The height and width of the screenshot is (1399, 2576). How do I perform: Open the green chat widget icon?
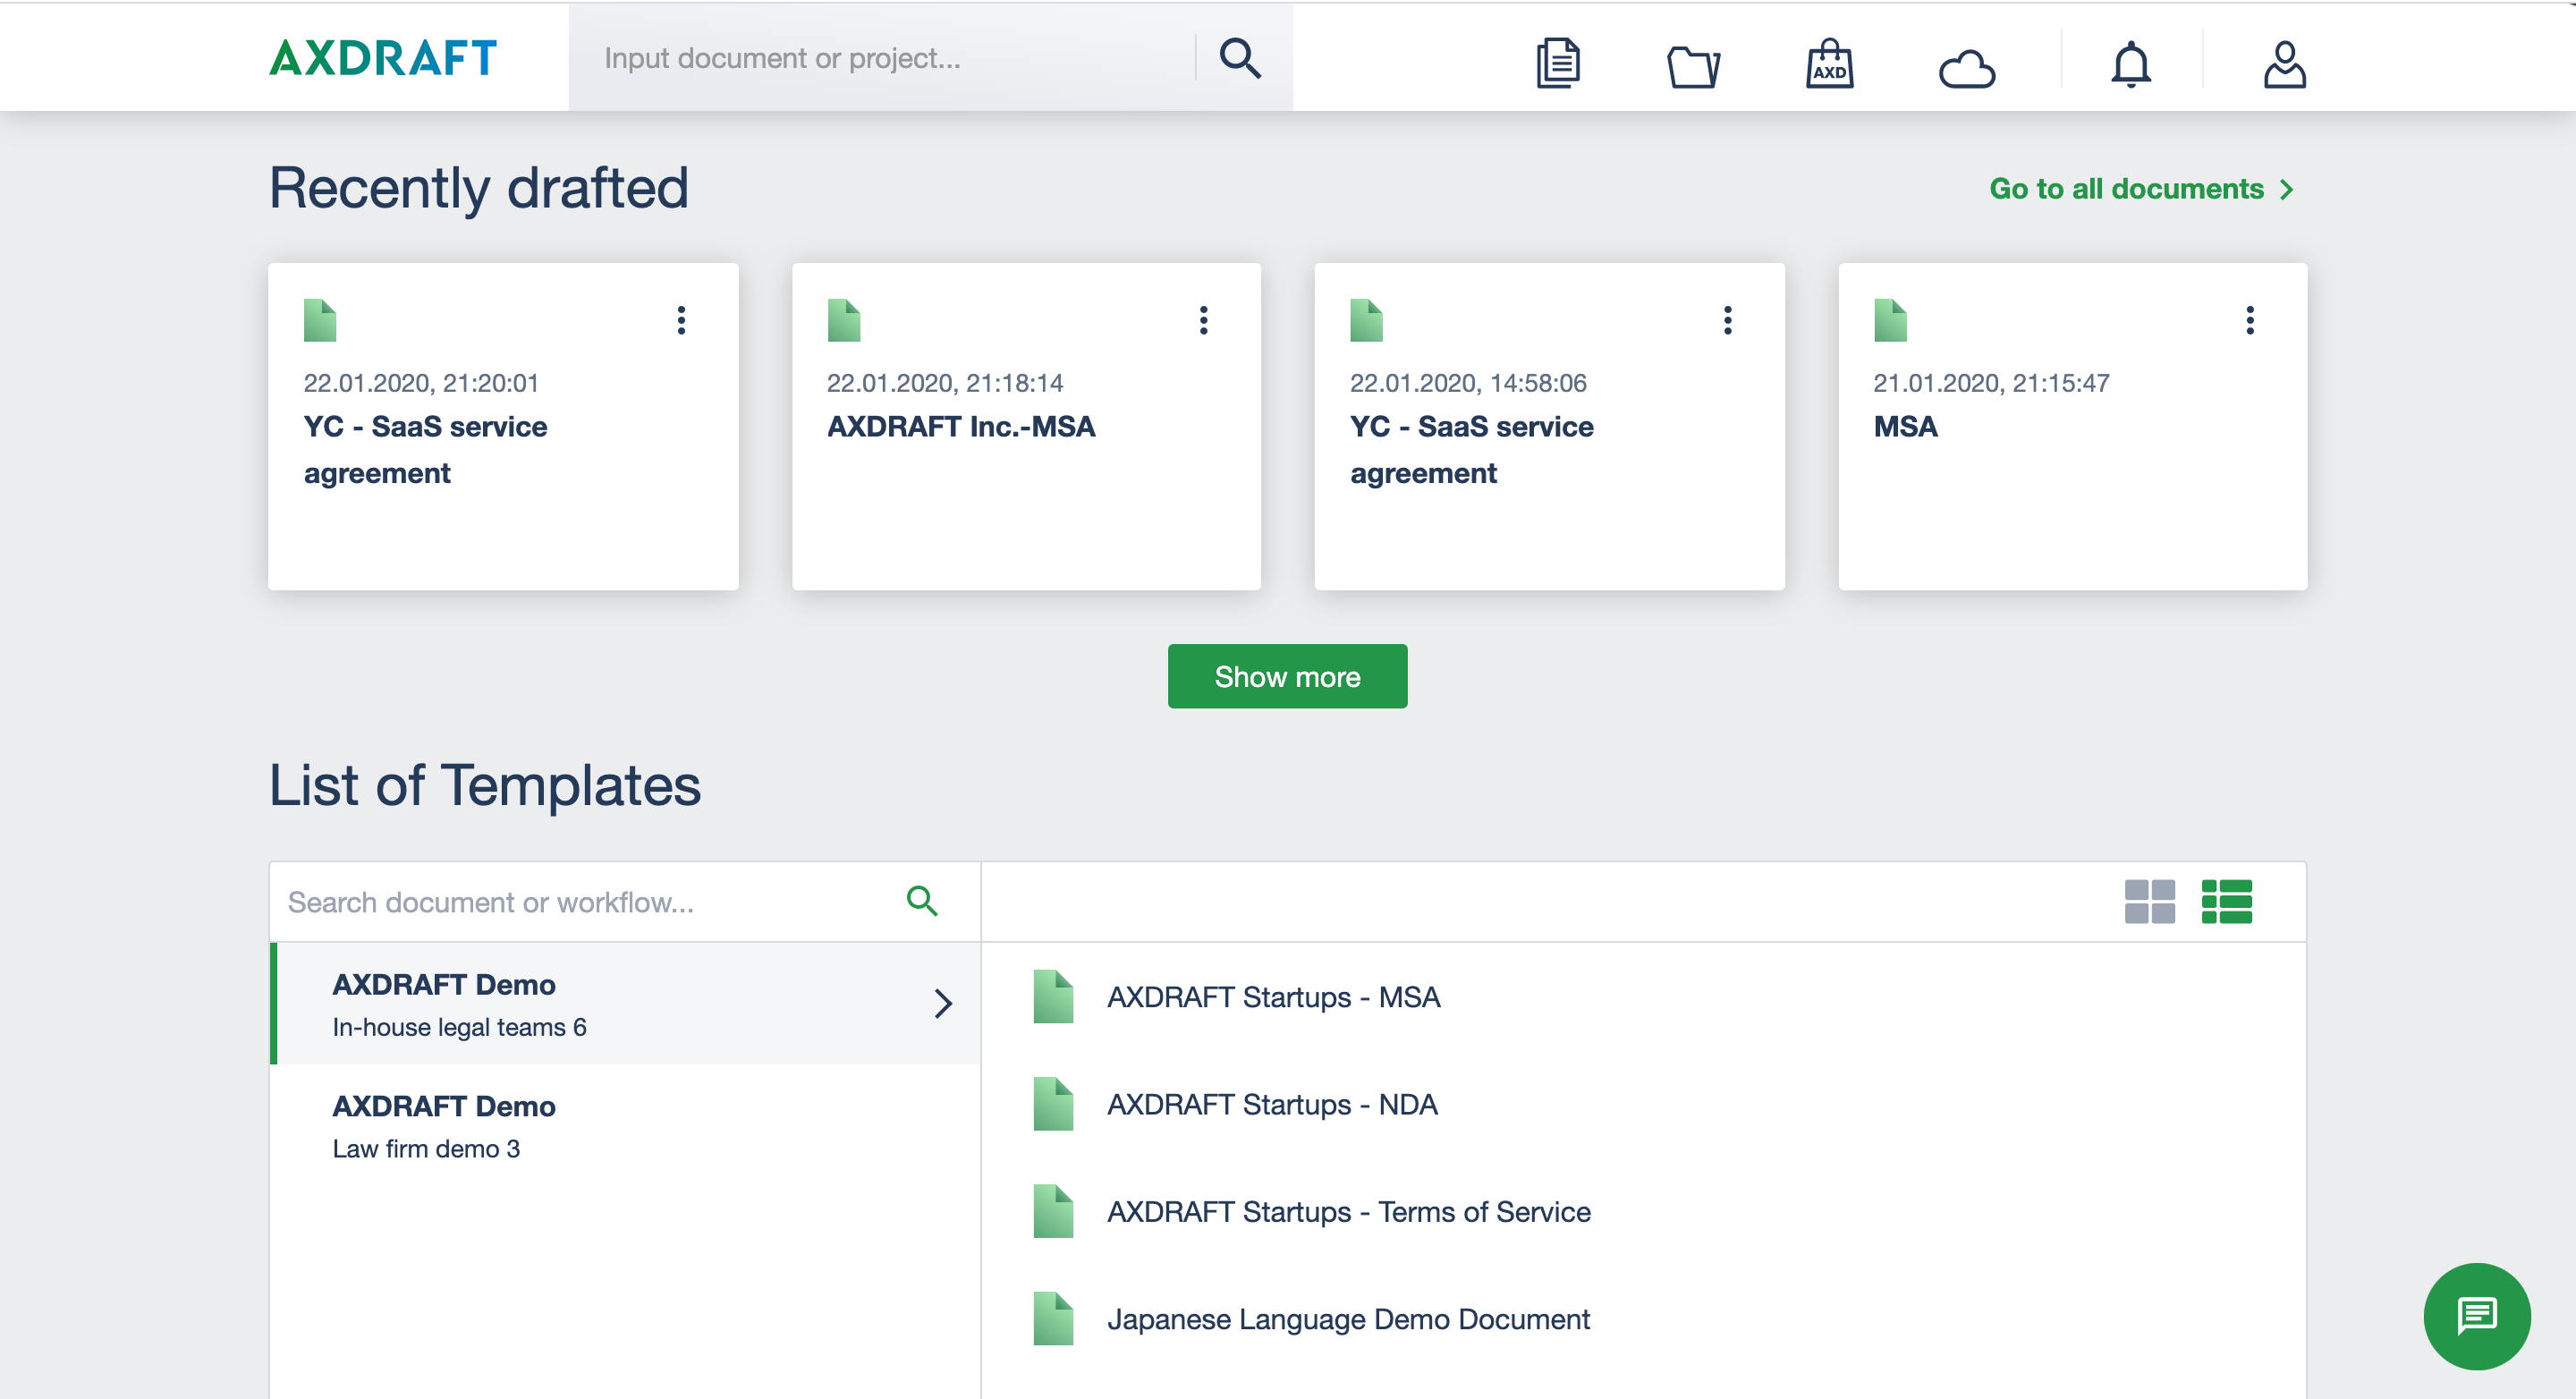coord(2476,1315)
